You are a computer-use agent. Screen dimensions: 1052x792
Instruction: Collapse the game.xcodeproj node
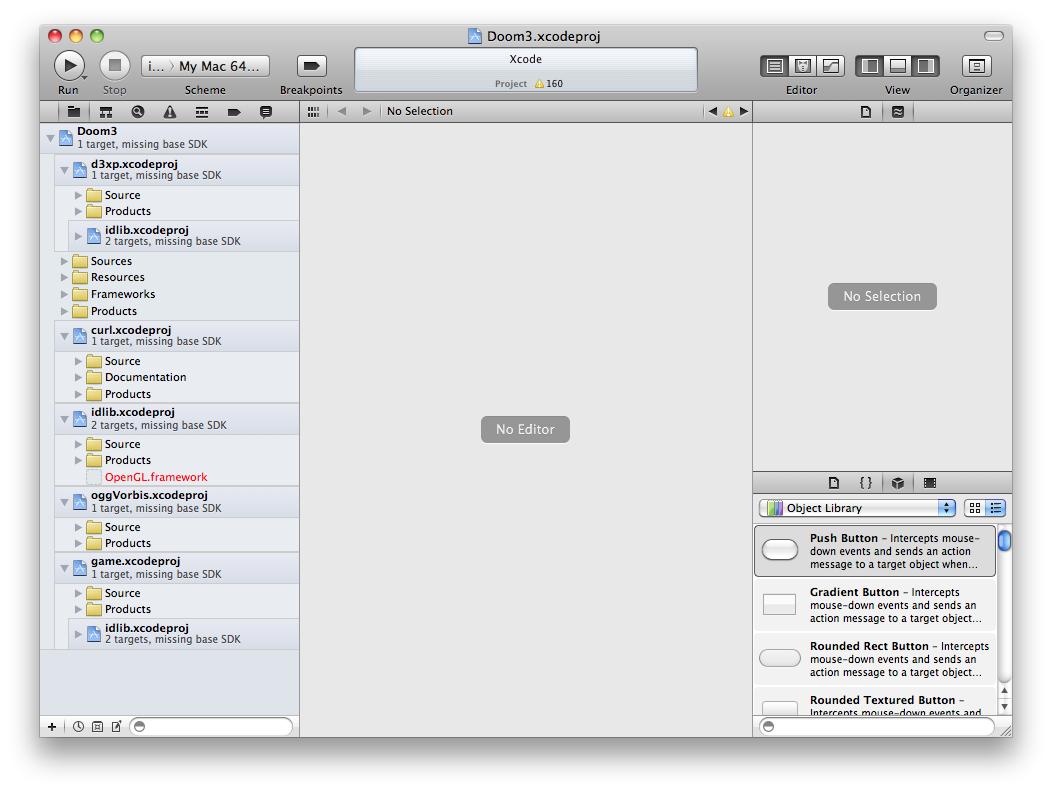(x=64, y=568)
